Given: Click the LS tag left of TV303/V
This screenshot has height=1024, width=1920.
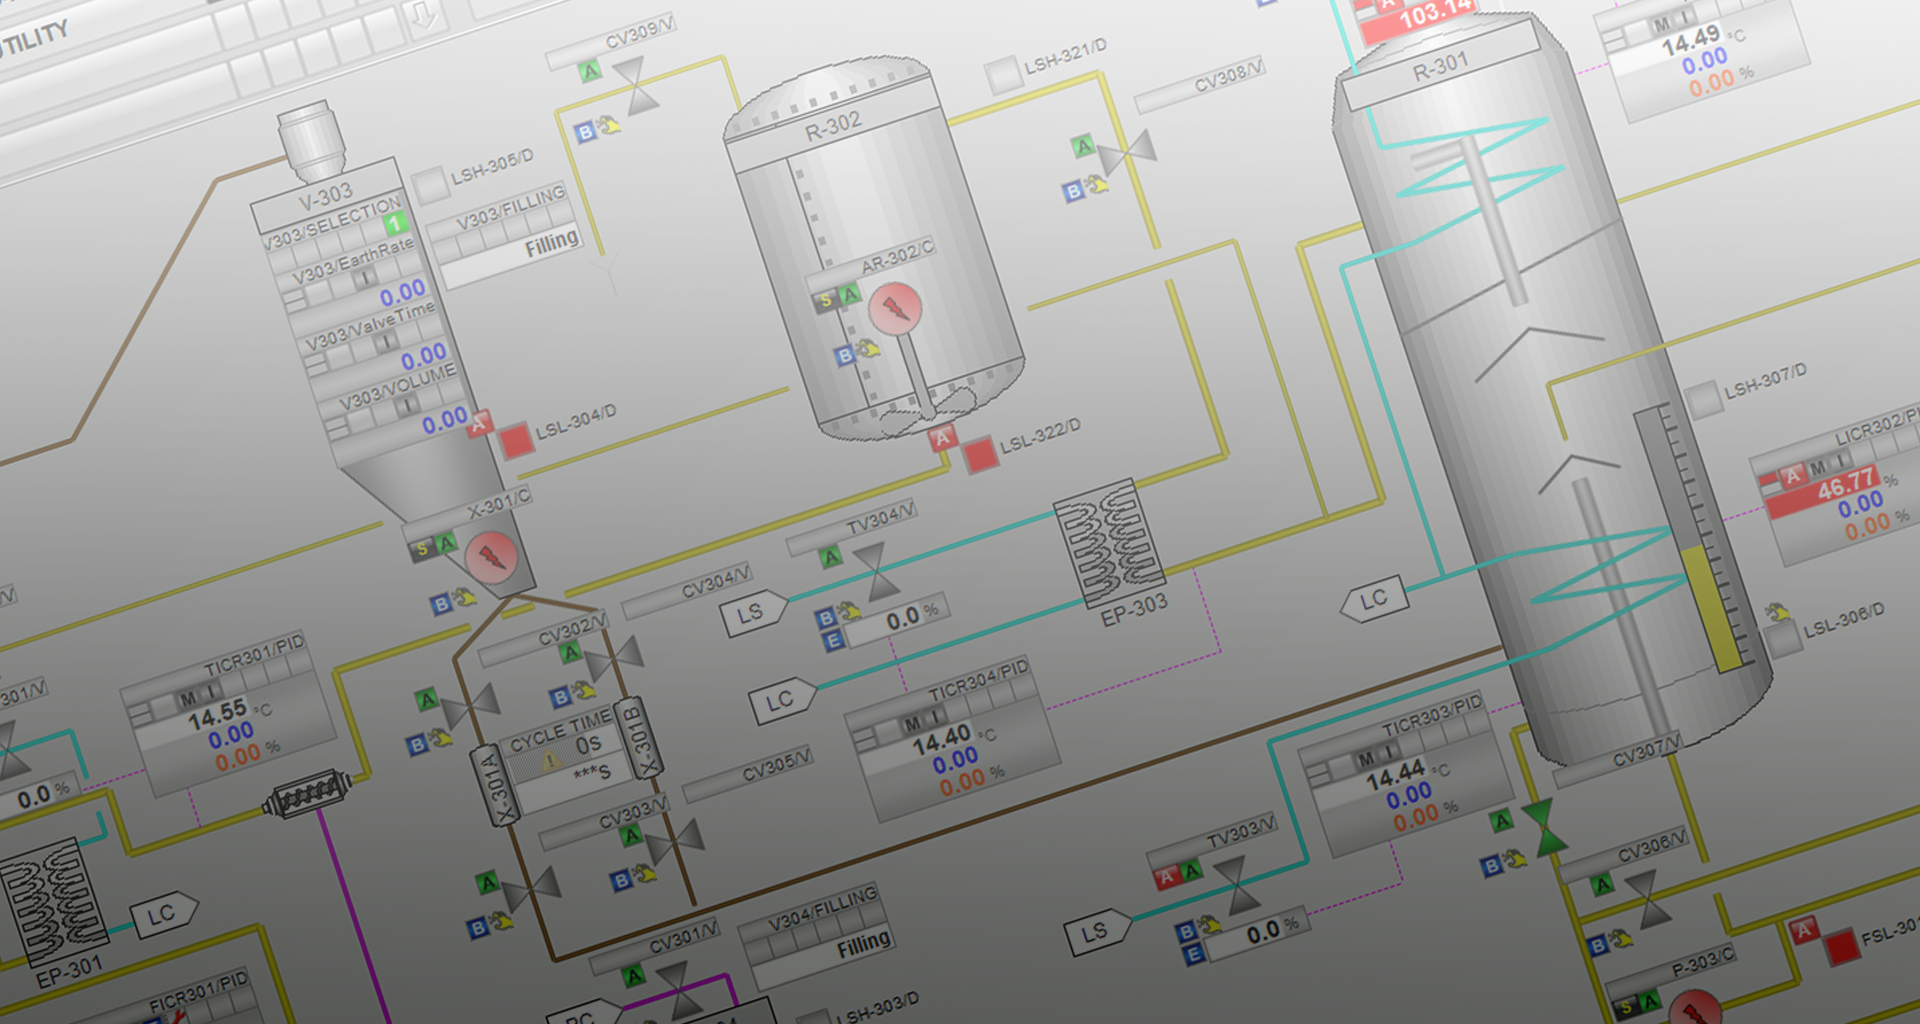Looking at the screenshot, I should tap(1097, 933).
